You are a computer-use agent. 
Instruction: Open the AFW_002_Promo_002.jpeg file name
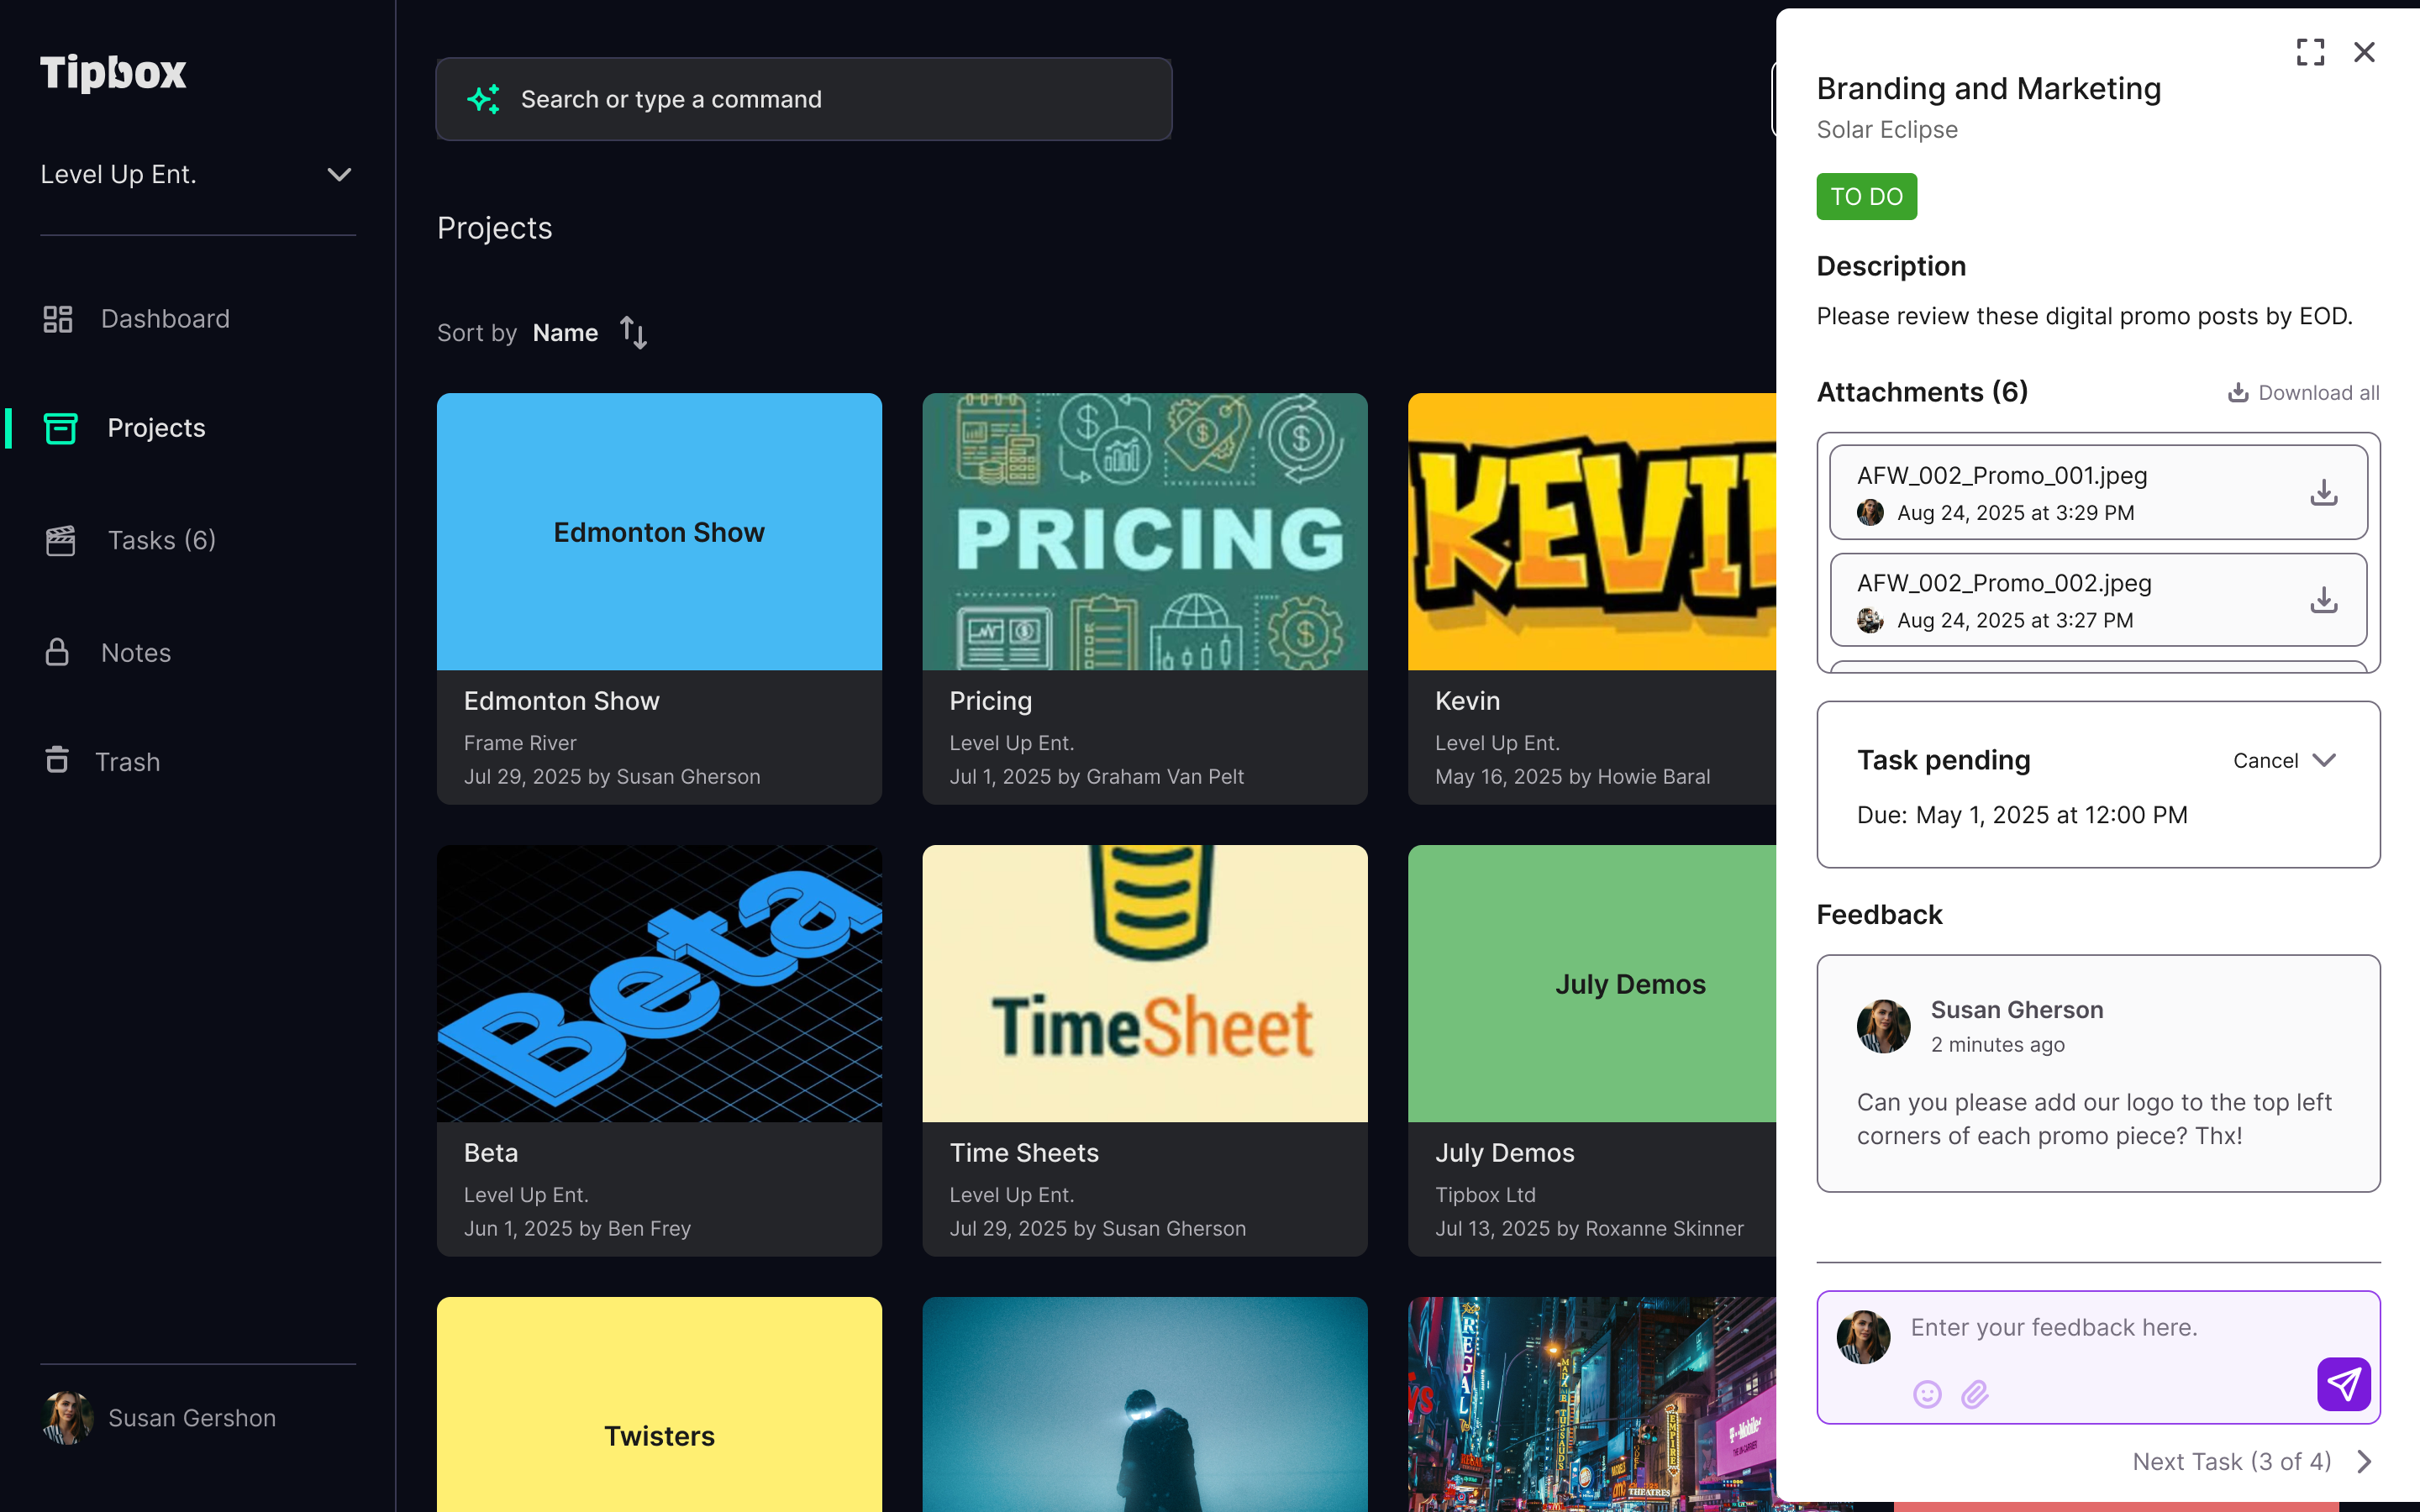point(2004,583)
